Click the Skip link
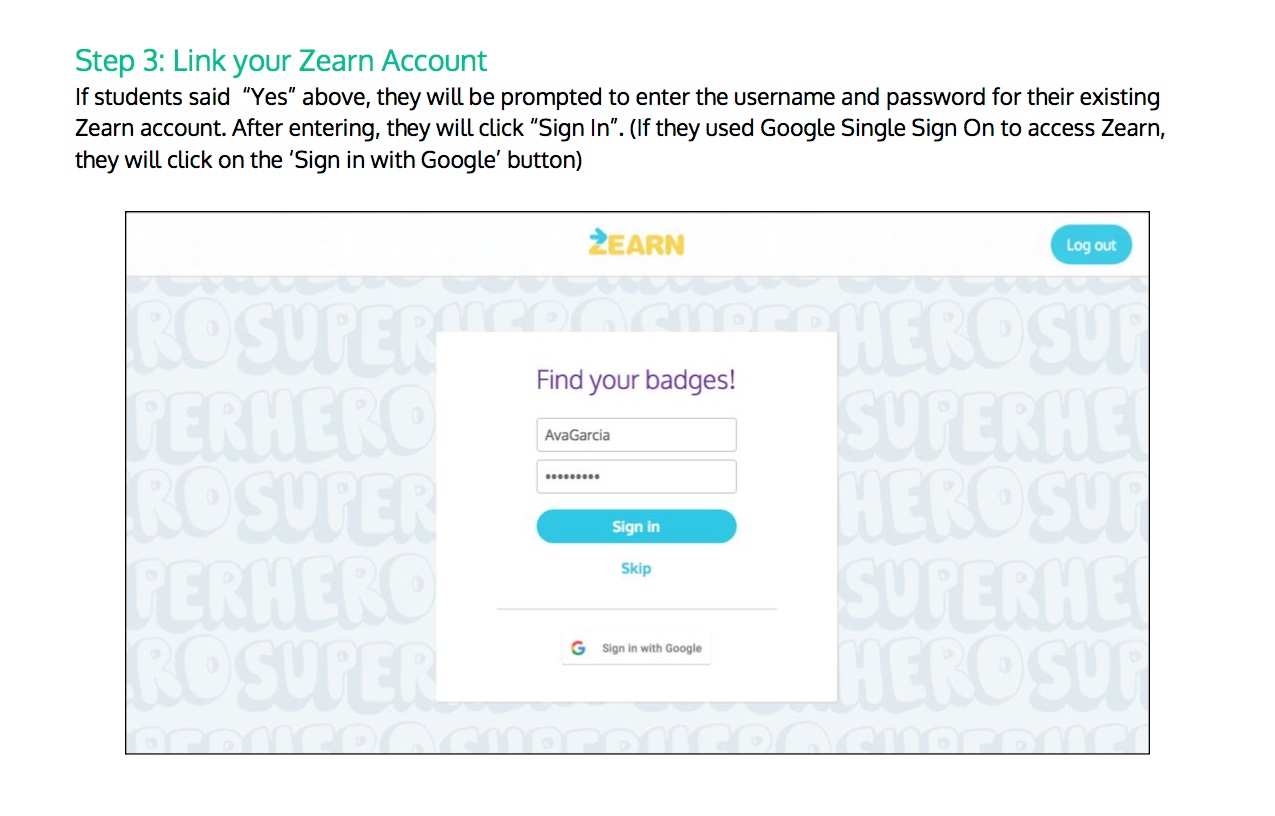1275x816 pixels. [636, 568]
